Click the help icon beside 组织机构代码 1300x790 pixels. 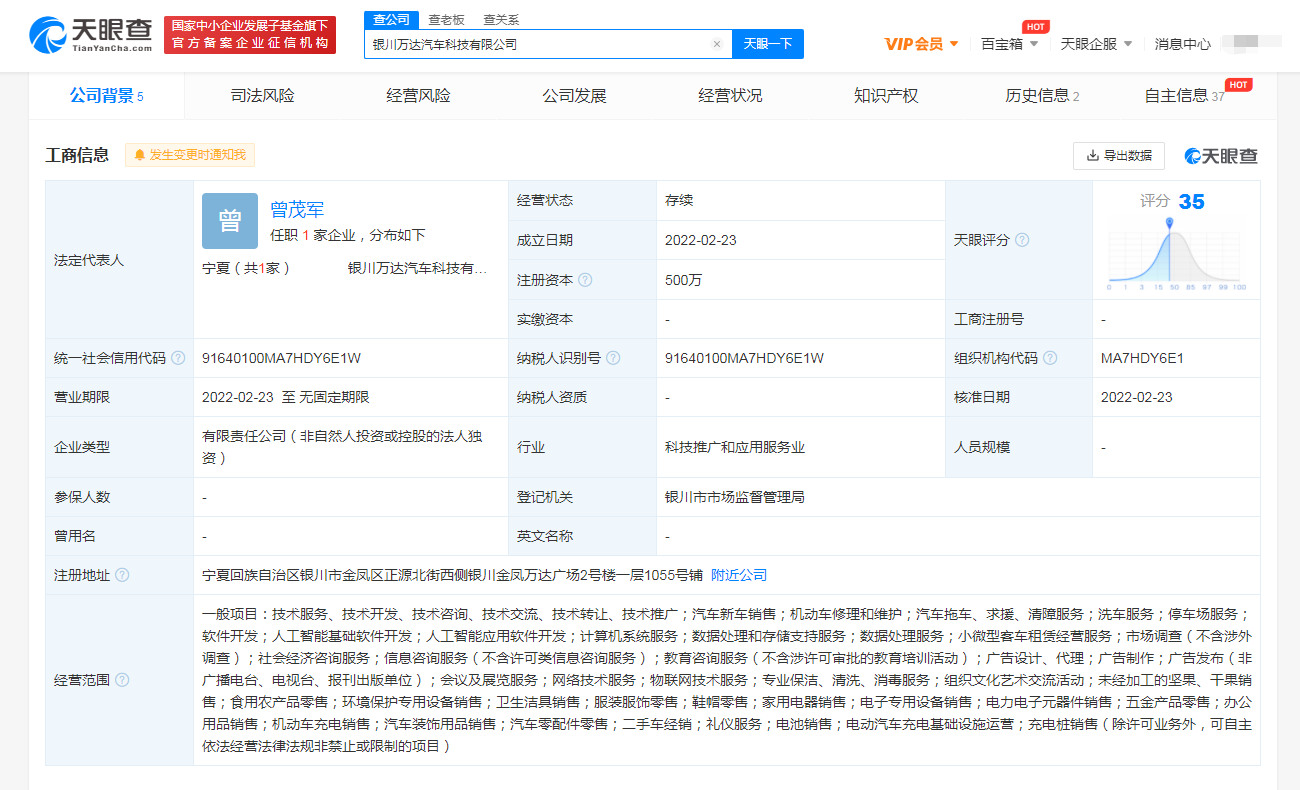coord(1049,358)
